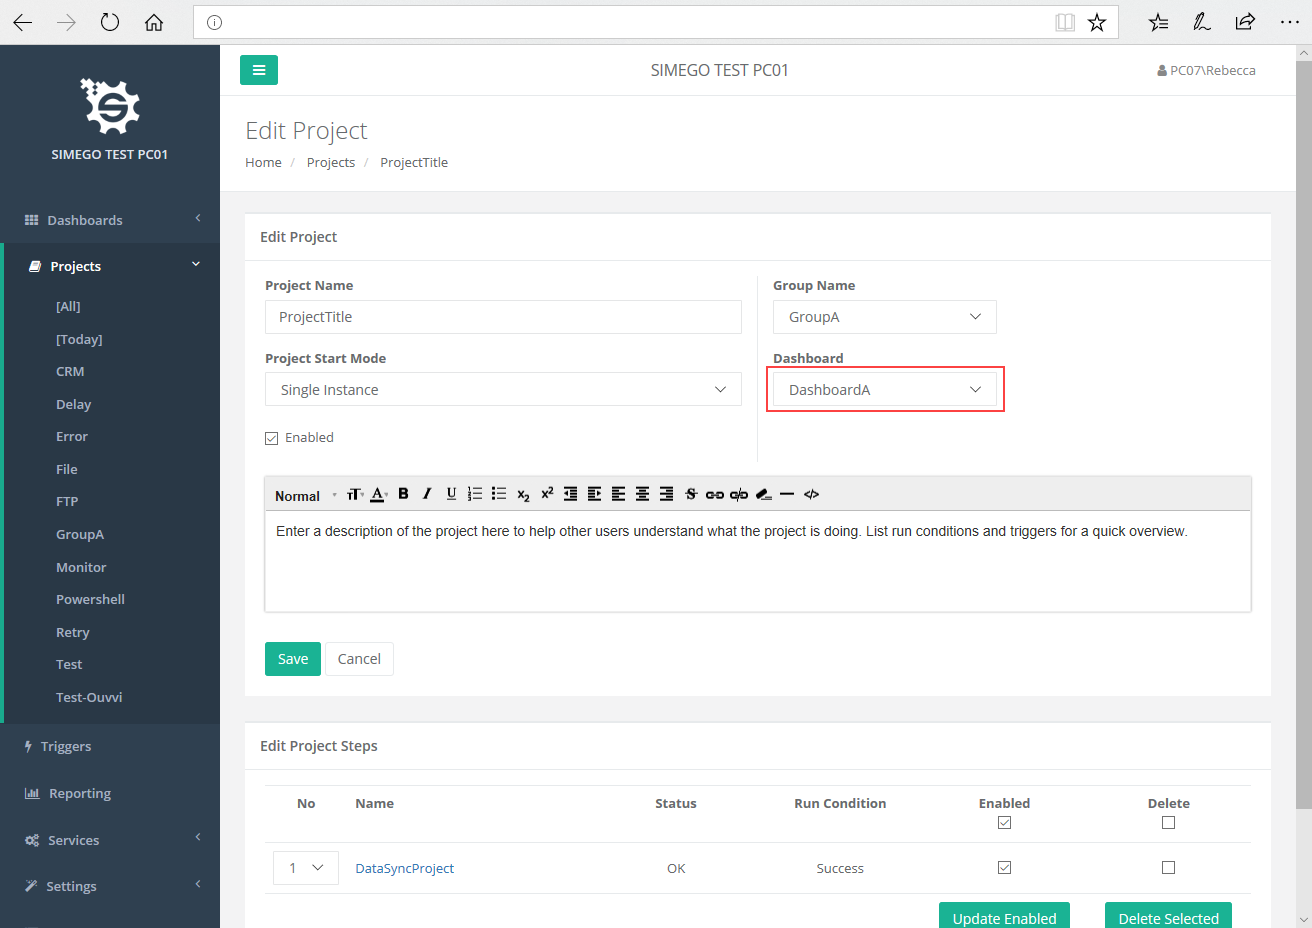The width and height of the screenshot is (1312, 928).
Task: Collapse the Projects sidebar menu
Action: (x=110, y=266)
